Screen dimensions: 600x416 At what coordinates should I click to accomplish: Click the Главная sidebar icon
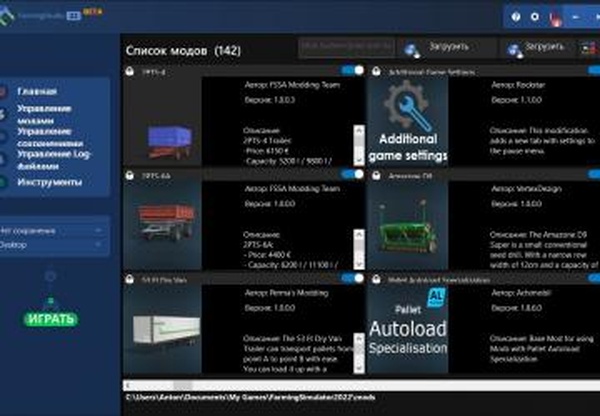[6, 91]
